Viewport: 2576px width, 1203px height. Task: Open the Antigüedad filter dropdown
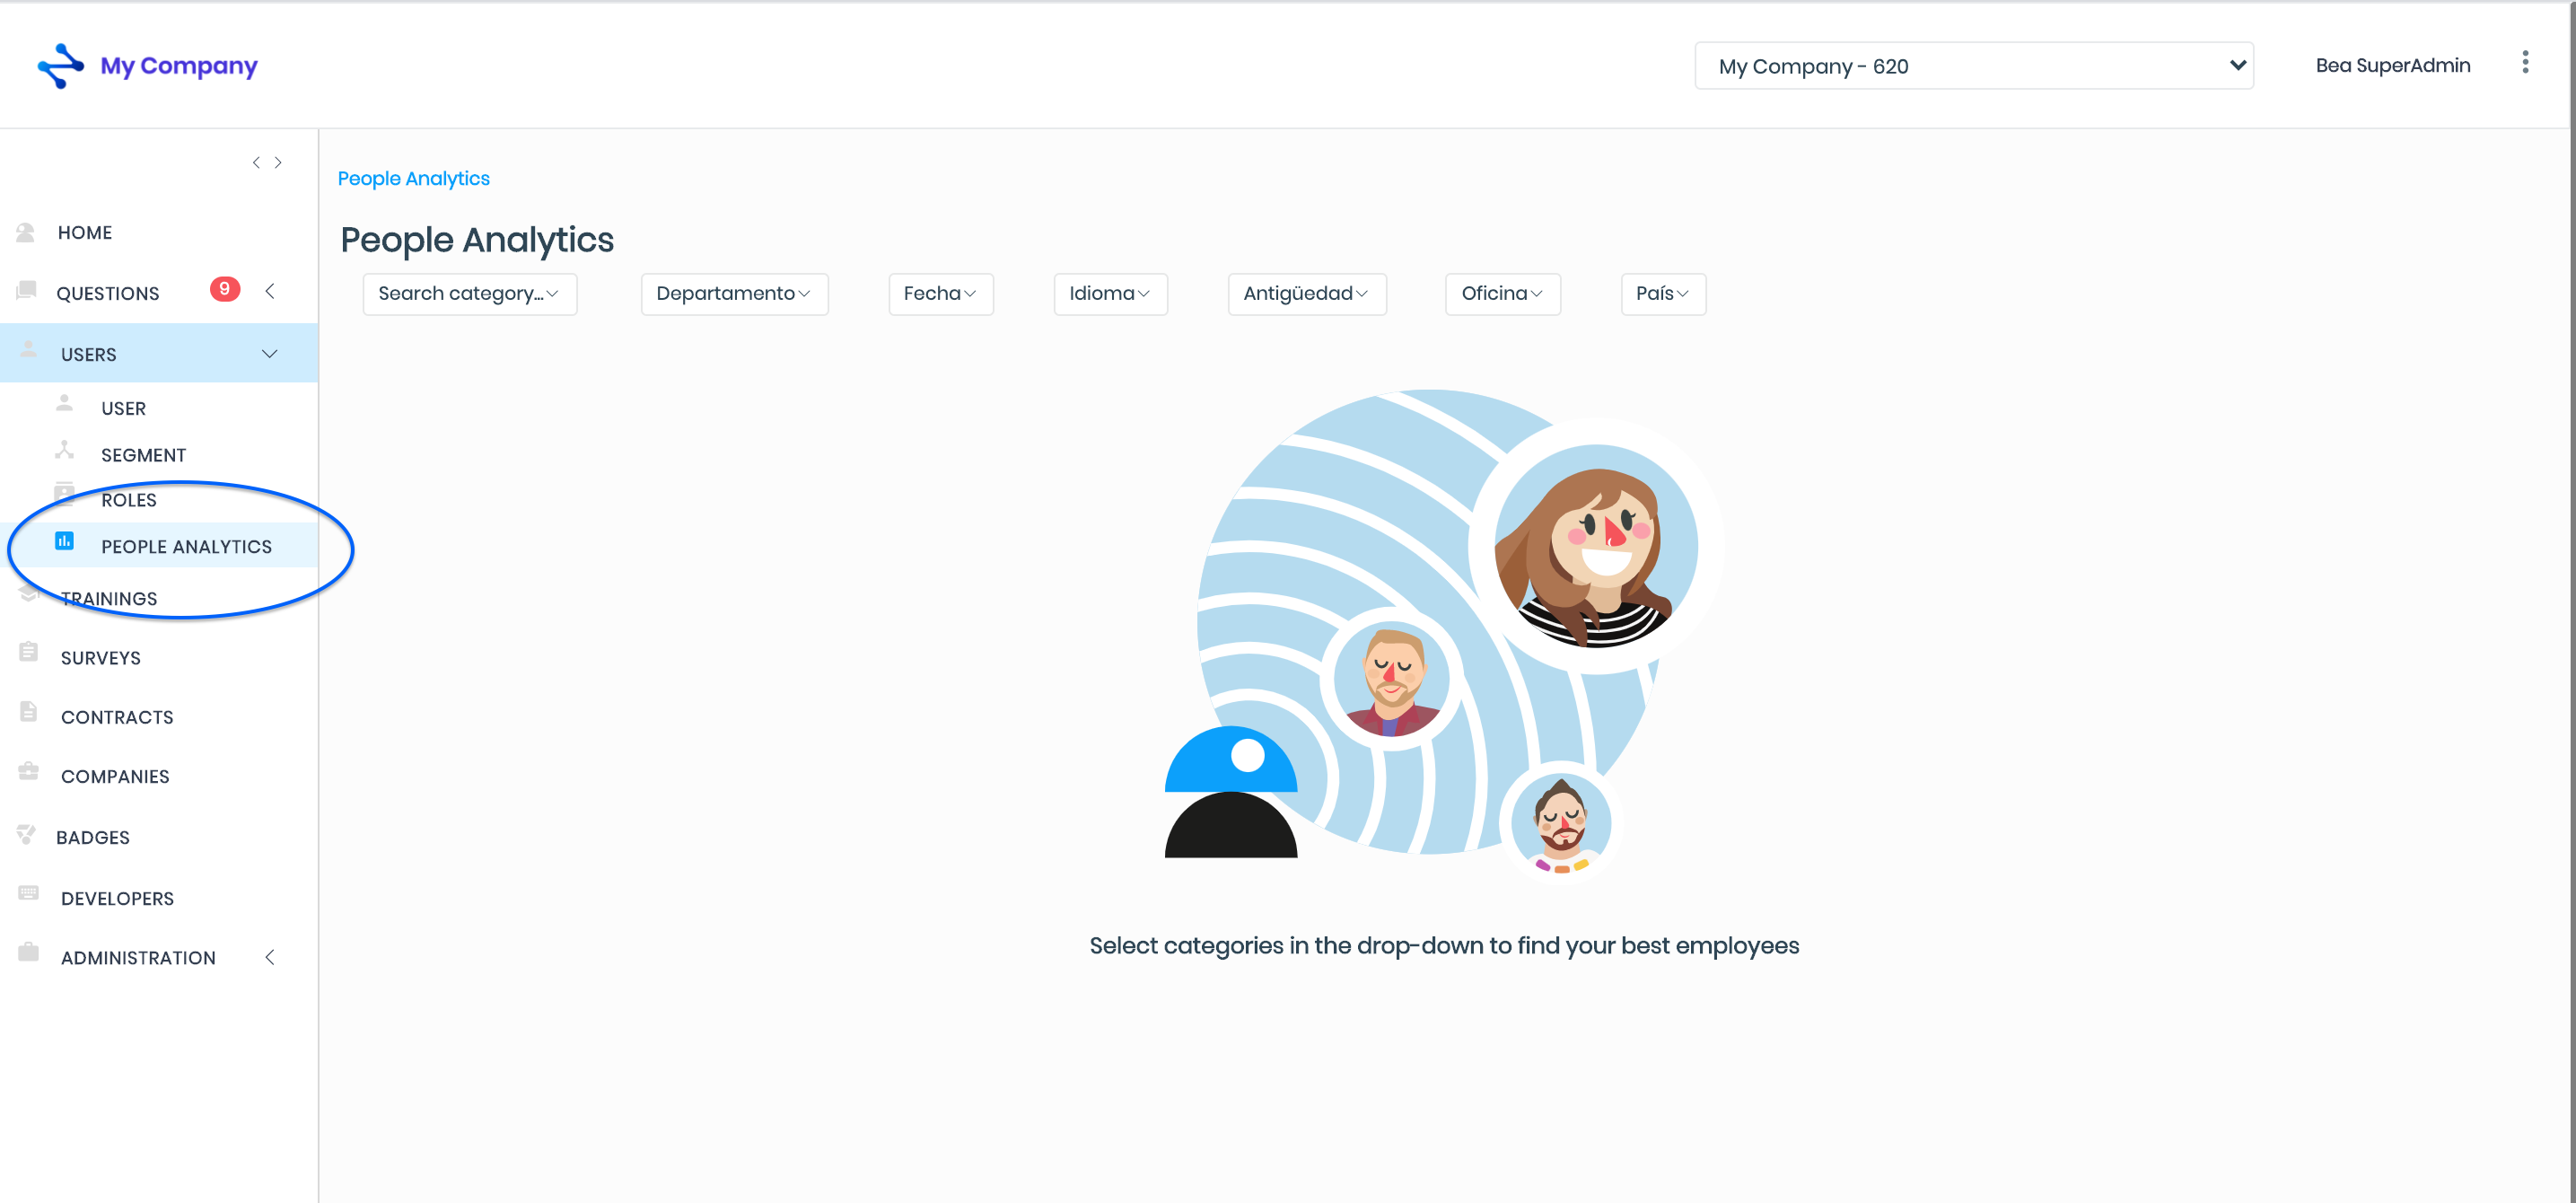1305,294
